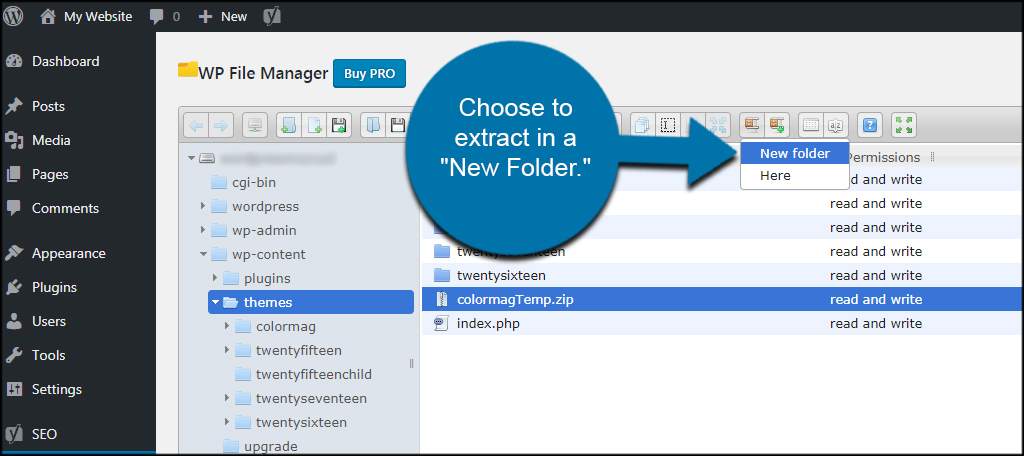Create a new folder using toolbar icon
The height and width of the screenshot is (456, 1024).
tap(288, 125)
